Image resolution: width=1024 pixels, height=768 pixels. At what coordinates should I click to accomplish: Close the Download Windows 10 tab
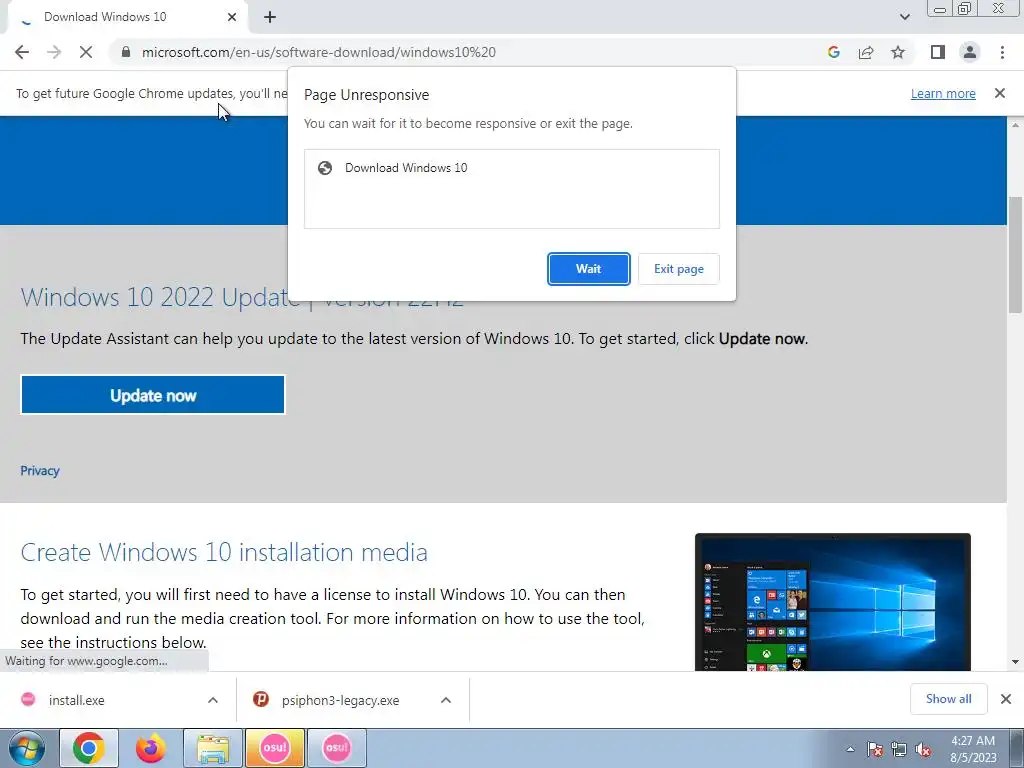(232, 17)
